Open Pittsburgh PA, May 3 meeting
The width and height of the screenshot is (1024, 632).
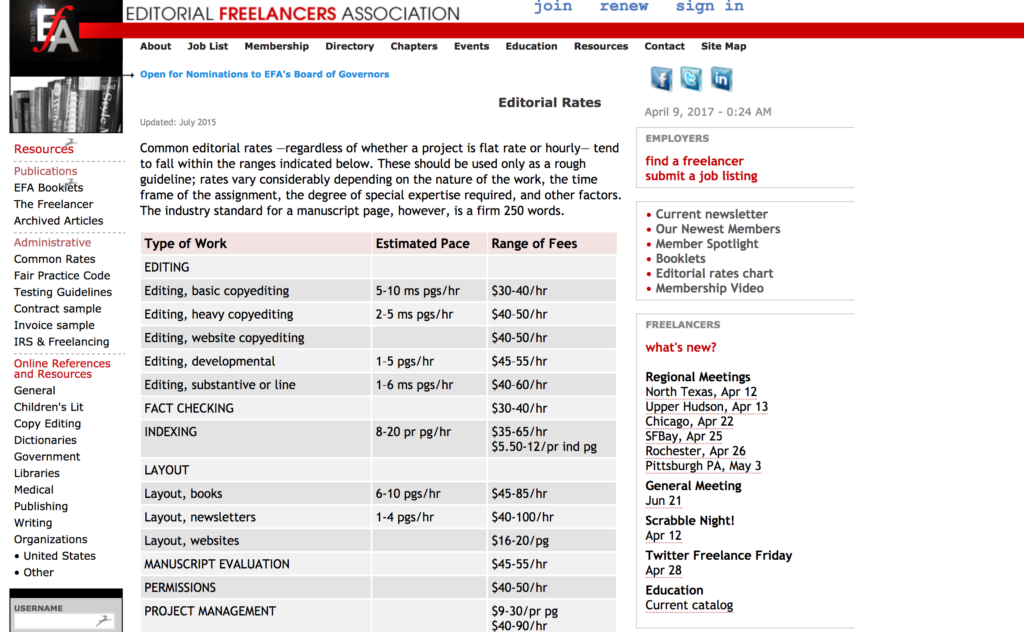point(703,466)
